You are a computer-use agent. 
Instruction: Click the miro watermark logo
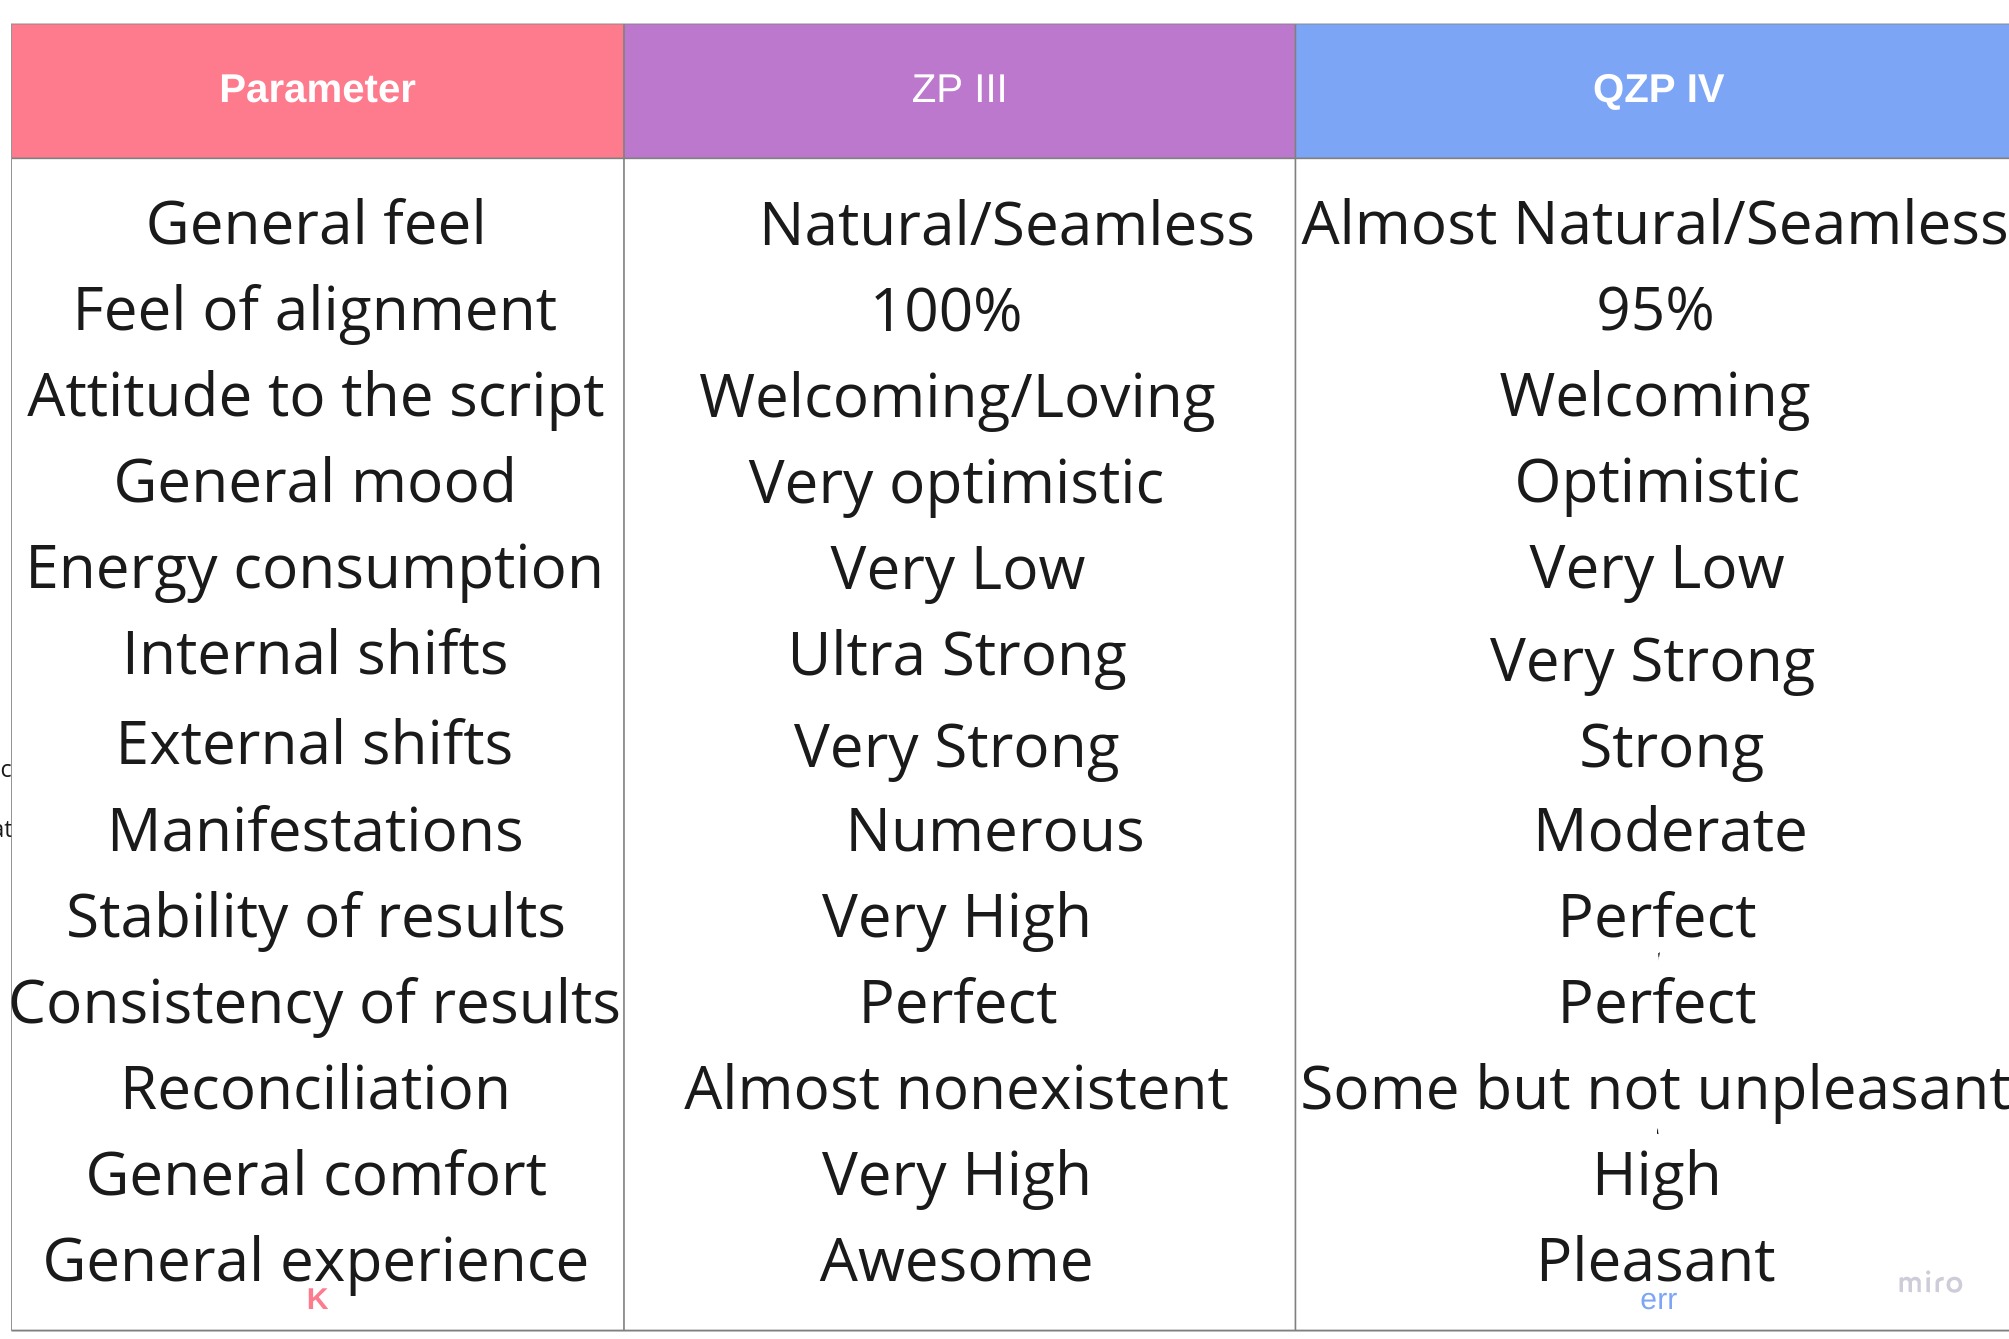1930,1283
